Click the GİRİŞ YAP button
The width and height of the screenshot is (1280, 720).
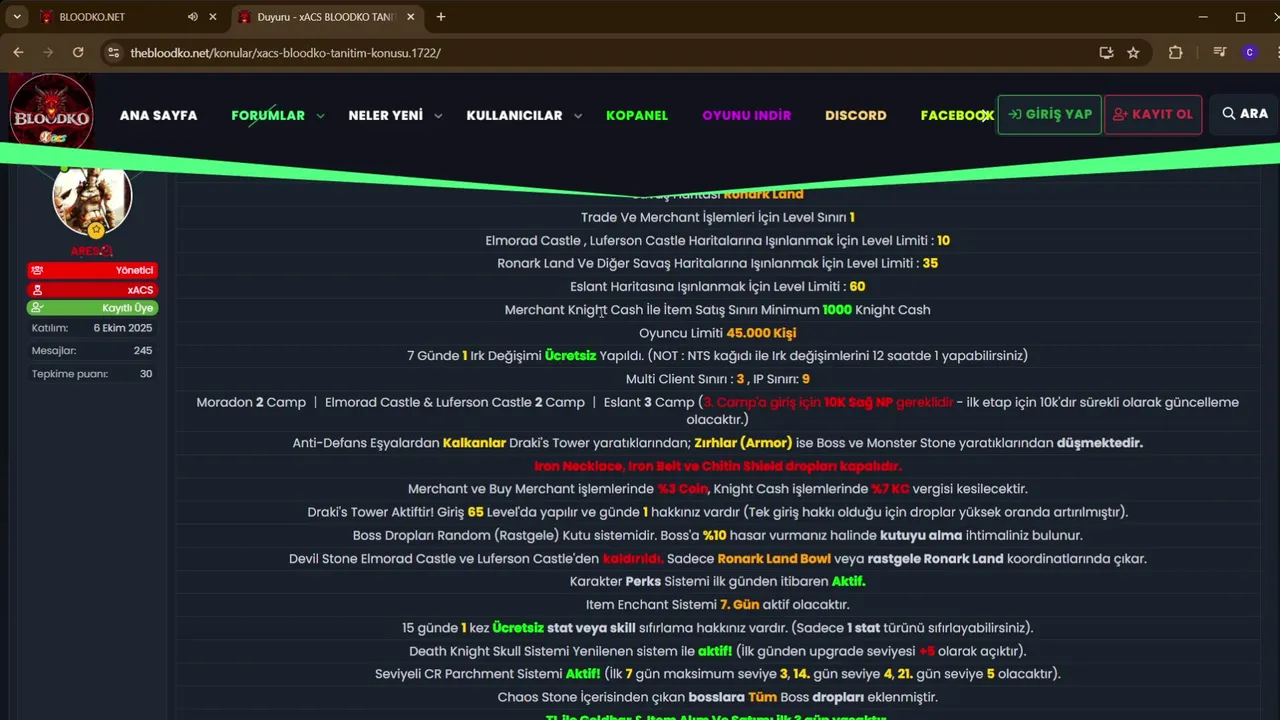click(x=1049, y=115)
